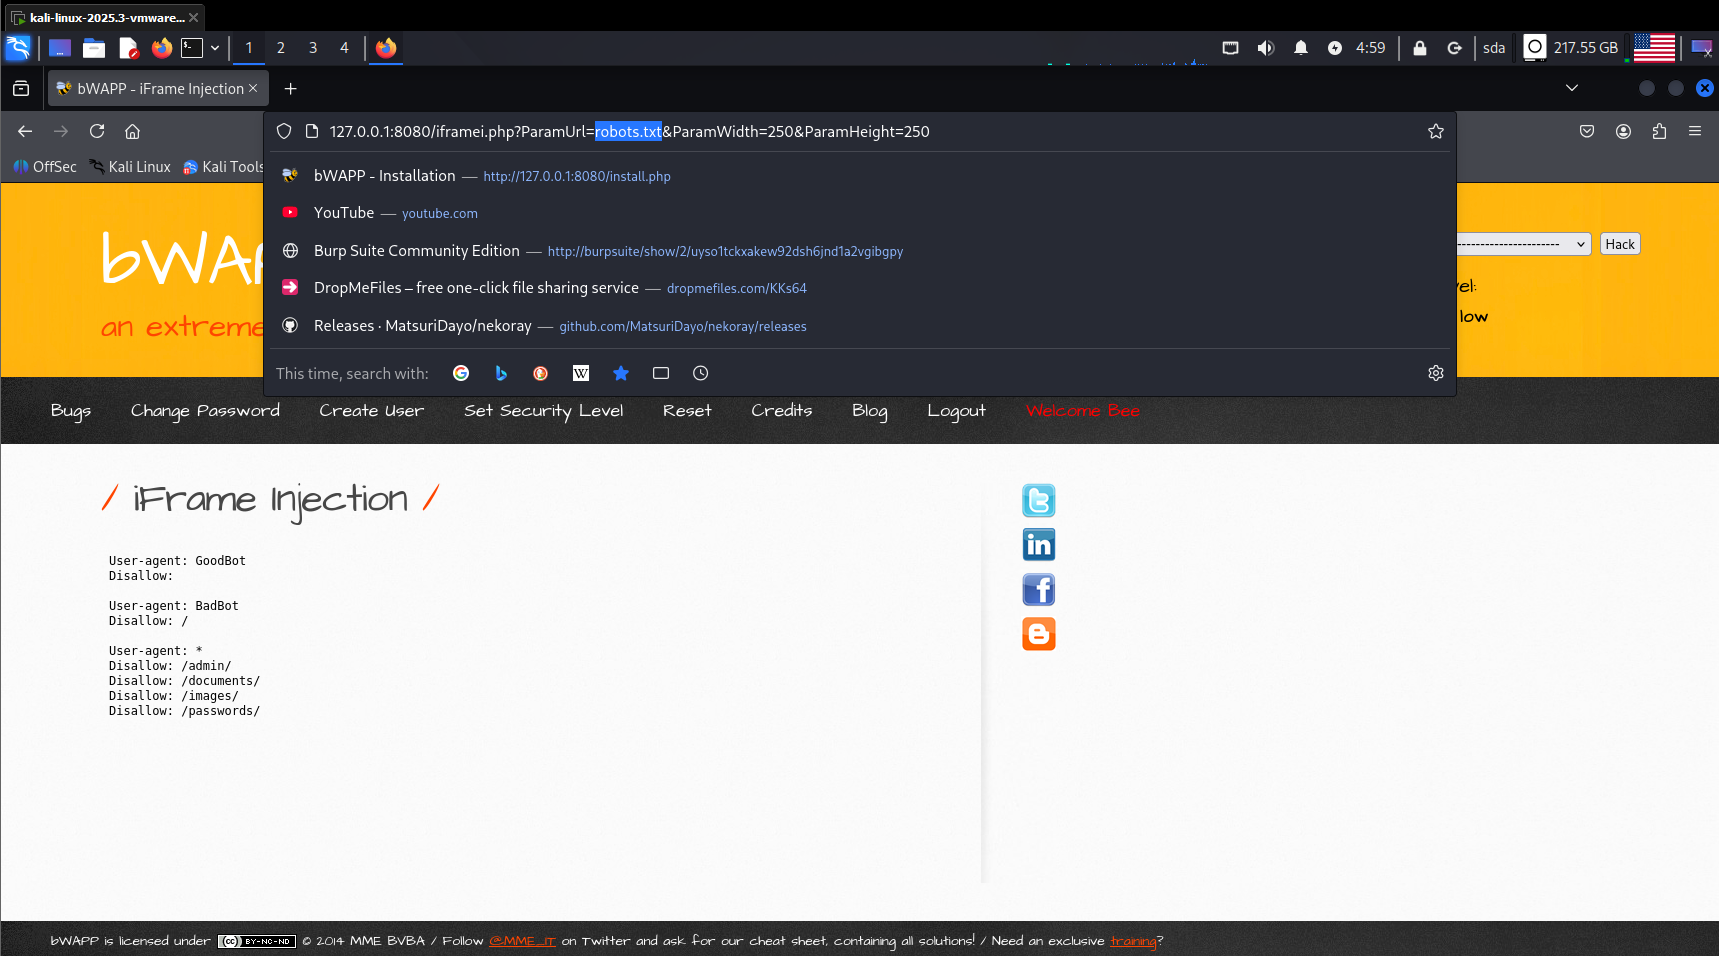Image resolution: width=1719 pixels, height=956 pixels.
Task: Click the Blogger icon
Action: (x=1038, y=634)
